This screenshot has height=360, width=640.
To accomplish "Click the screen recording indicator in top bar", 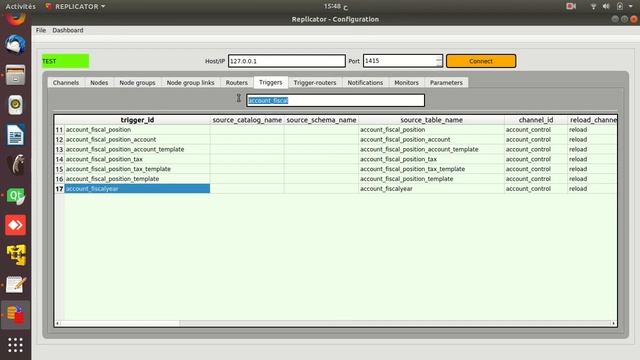I will (x=571, y=6).
